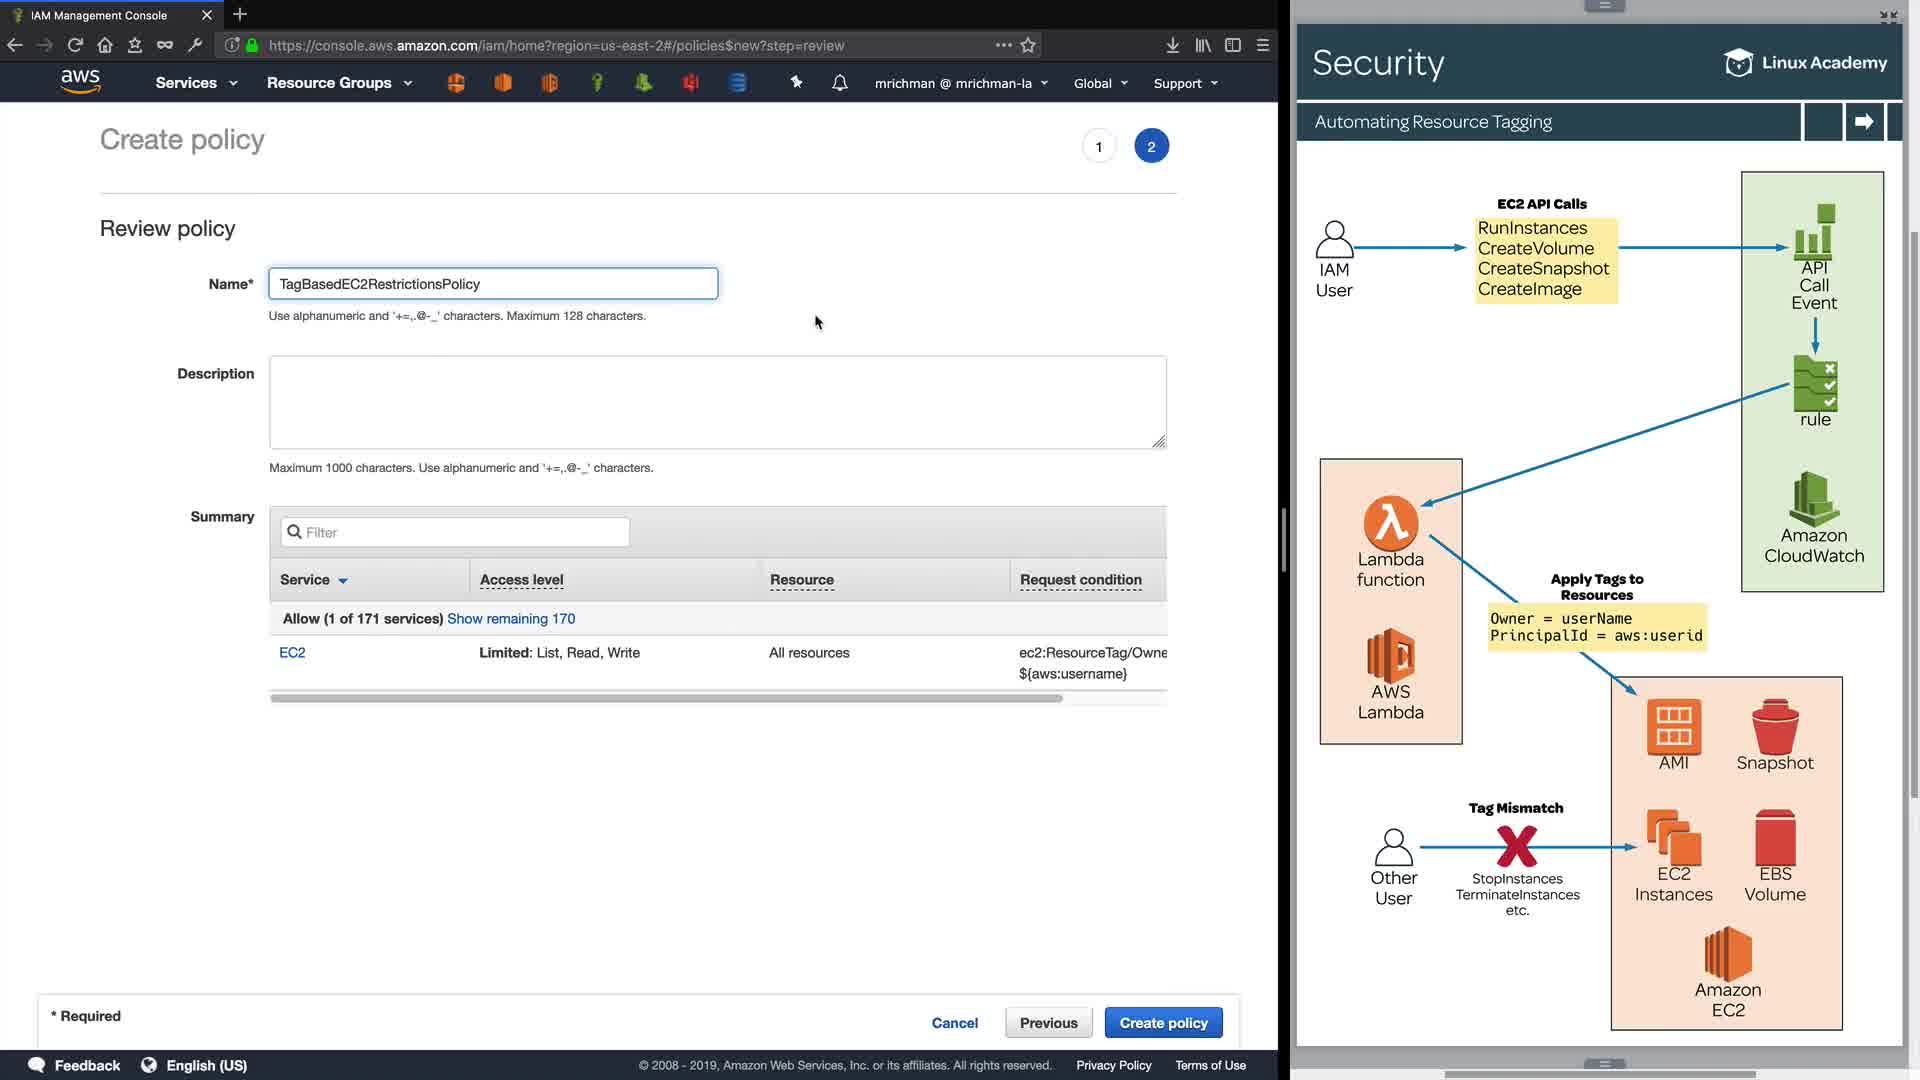1920x1080 pixels.
Task: Go to next slide arrow
Action: coord(1864,122)
